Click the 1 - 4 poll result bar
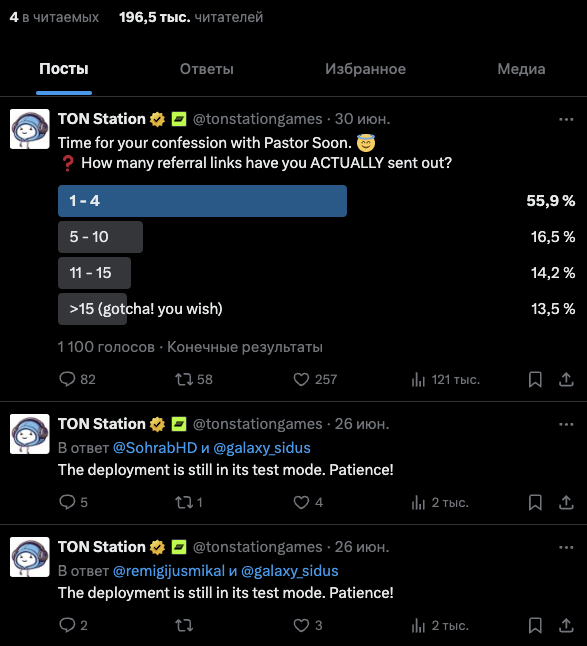Image resolution: width=587 pixels, height=646 pixels. (202, 201)
